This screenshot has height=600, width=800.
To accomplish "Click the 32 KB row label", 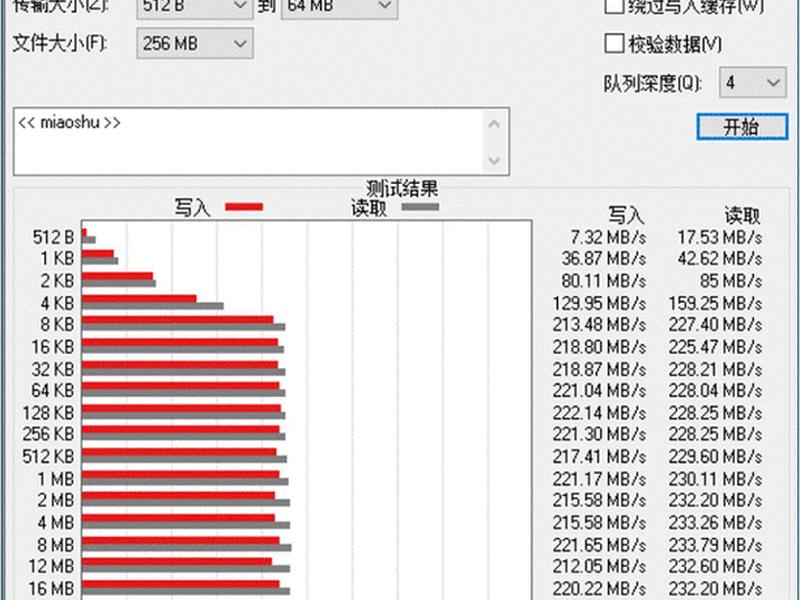I will coord(53,369).
